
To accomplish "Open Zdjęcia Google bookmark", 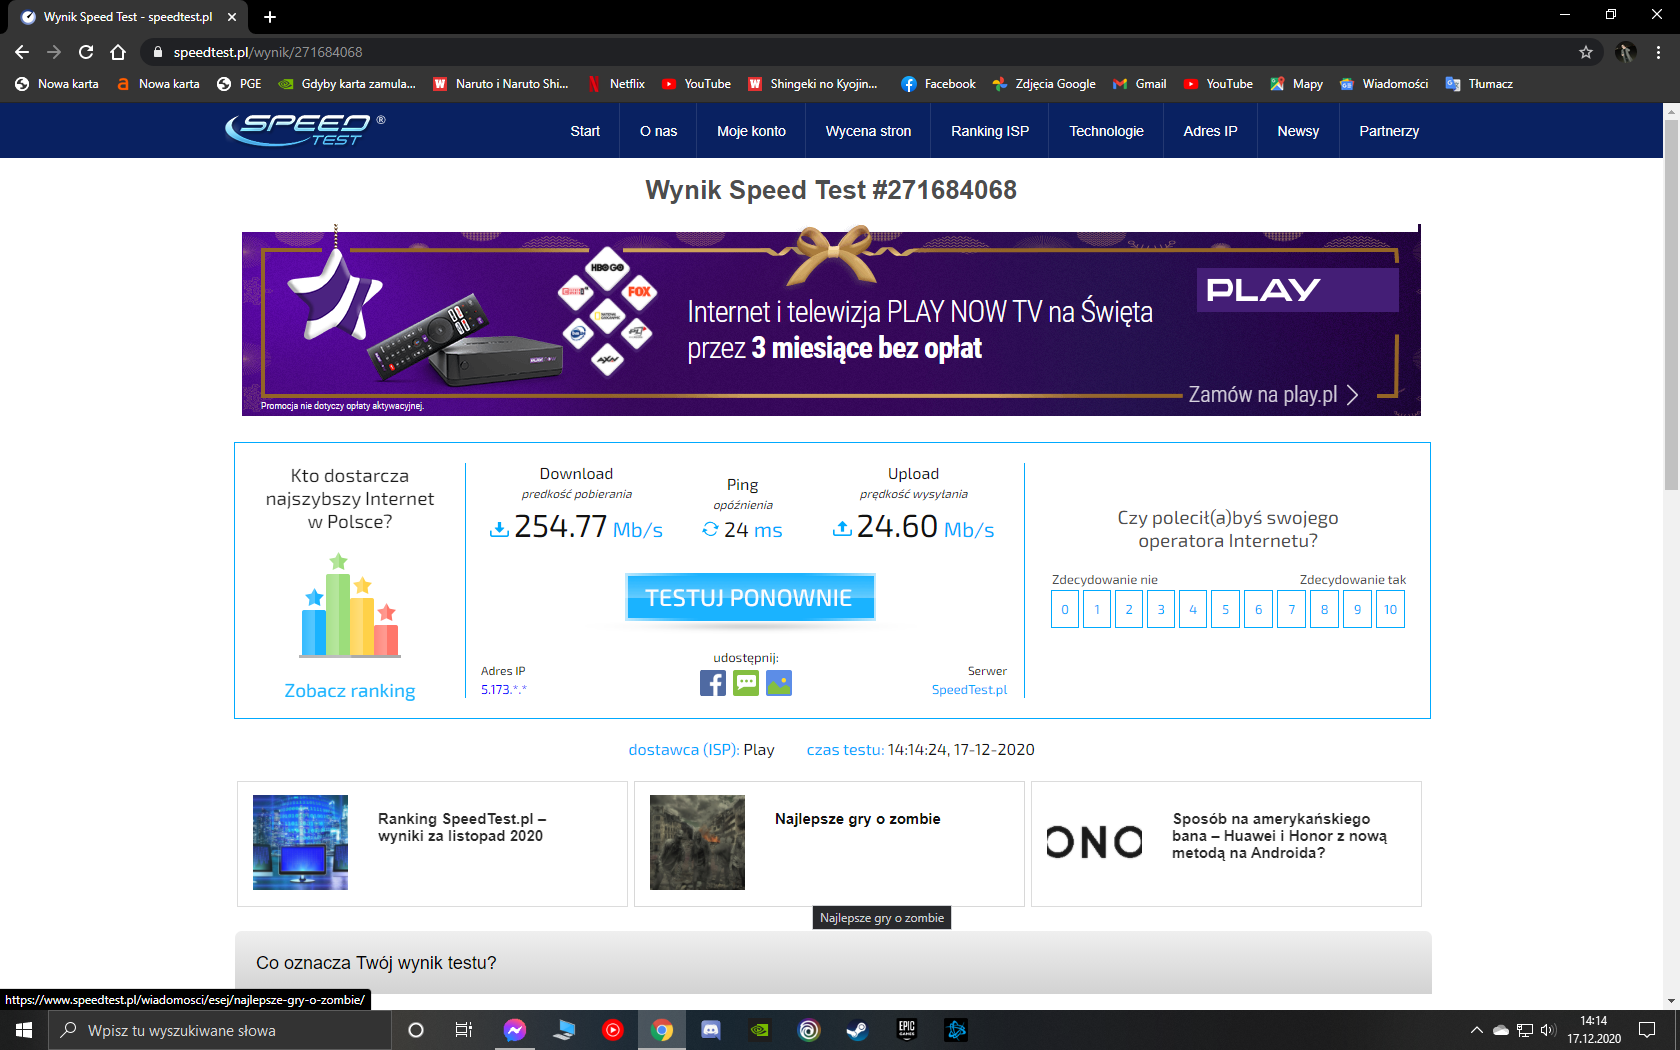I will click(x=1044, y=84).
